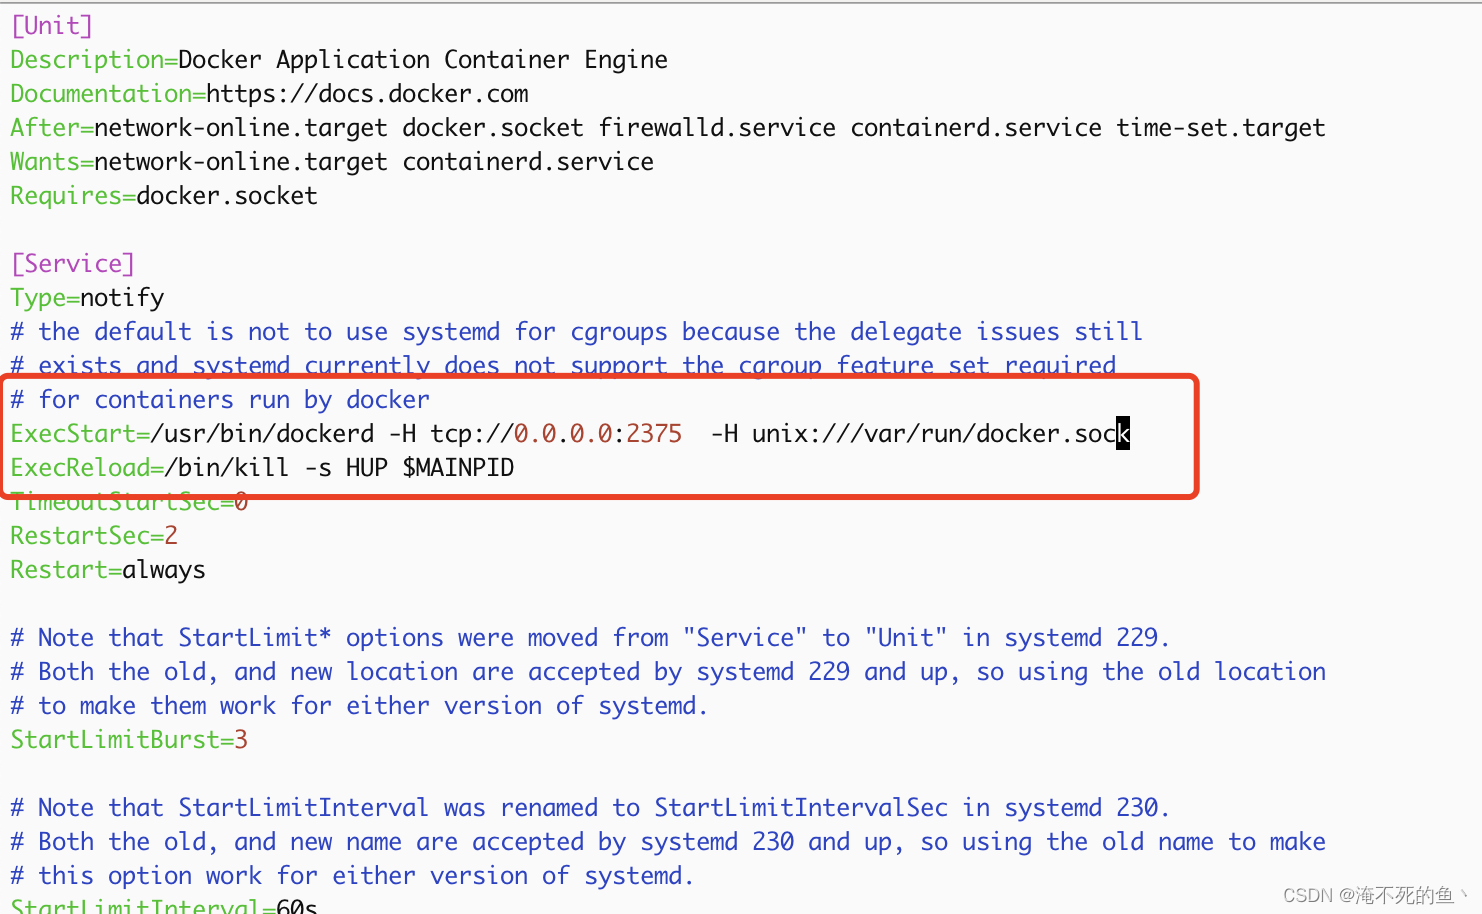Click the RestartSec=2 line
Image resolution: width=1482 pixels, height=914 pixels.
94,536
